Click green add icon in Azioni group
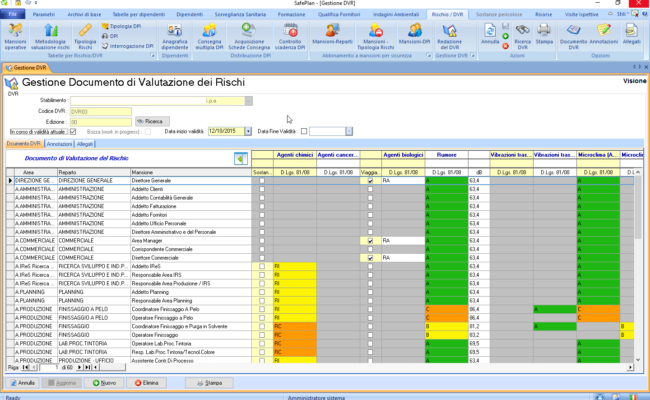The height and width of the screenshot is (400, 650). click(505, 36)
